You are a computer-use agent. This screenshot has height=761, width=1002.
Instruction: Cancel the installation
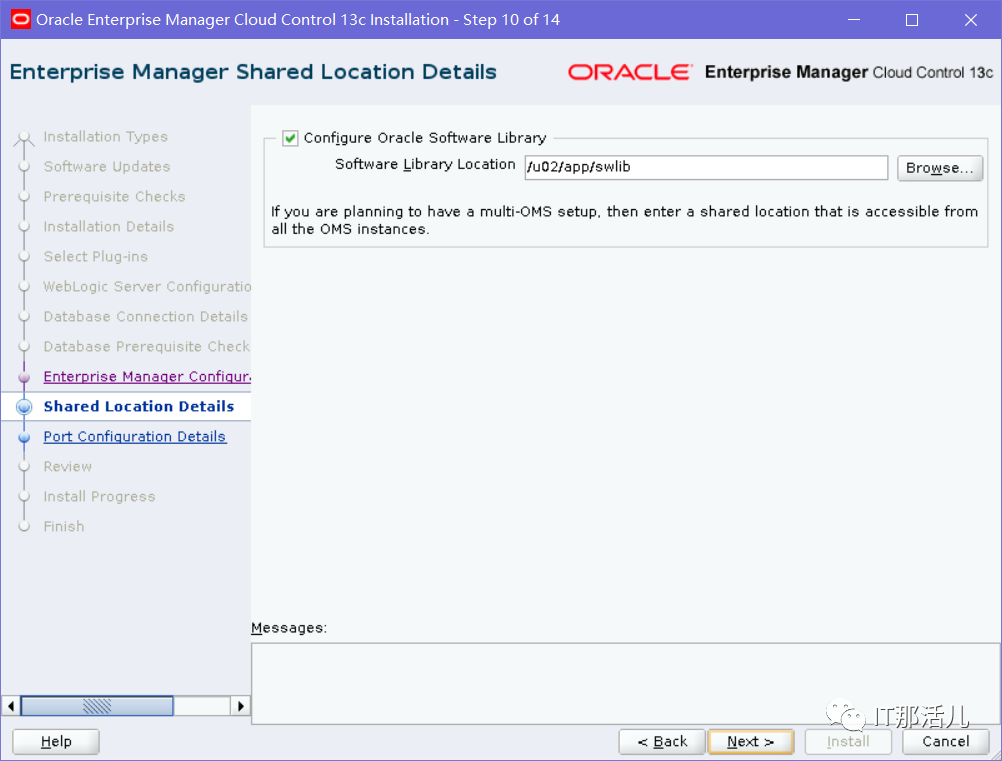pyautogui.click(x=946, y=742)
